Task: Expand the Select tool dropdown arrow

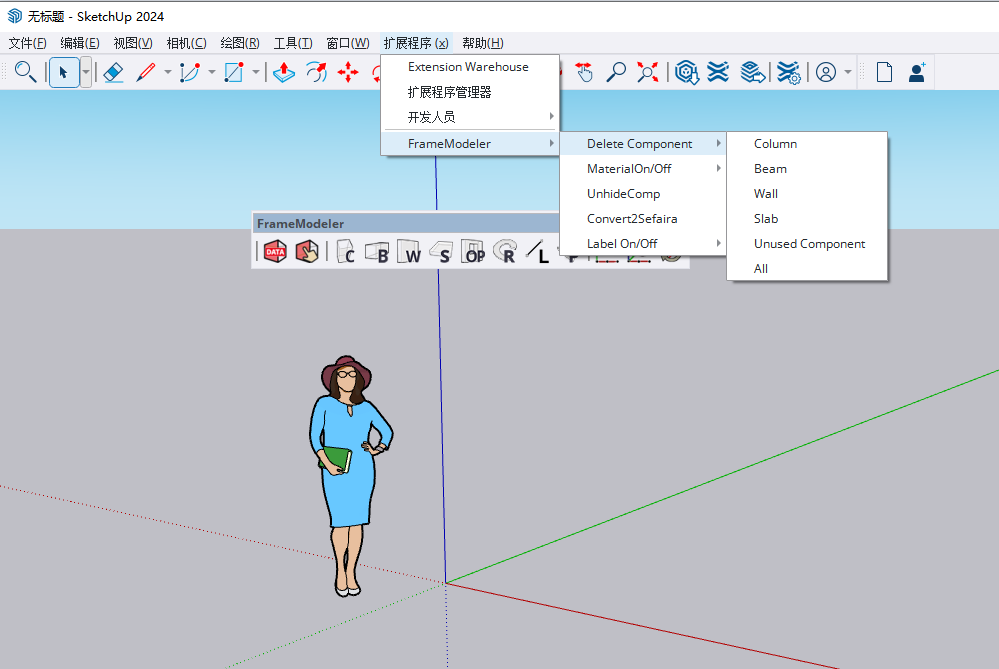Action: click(x=86, y=72)
